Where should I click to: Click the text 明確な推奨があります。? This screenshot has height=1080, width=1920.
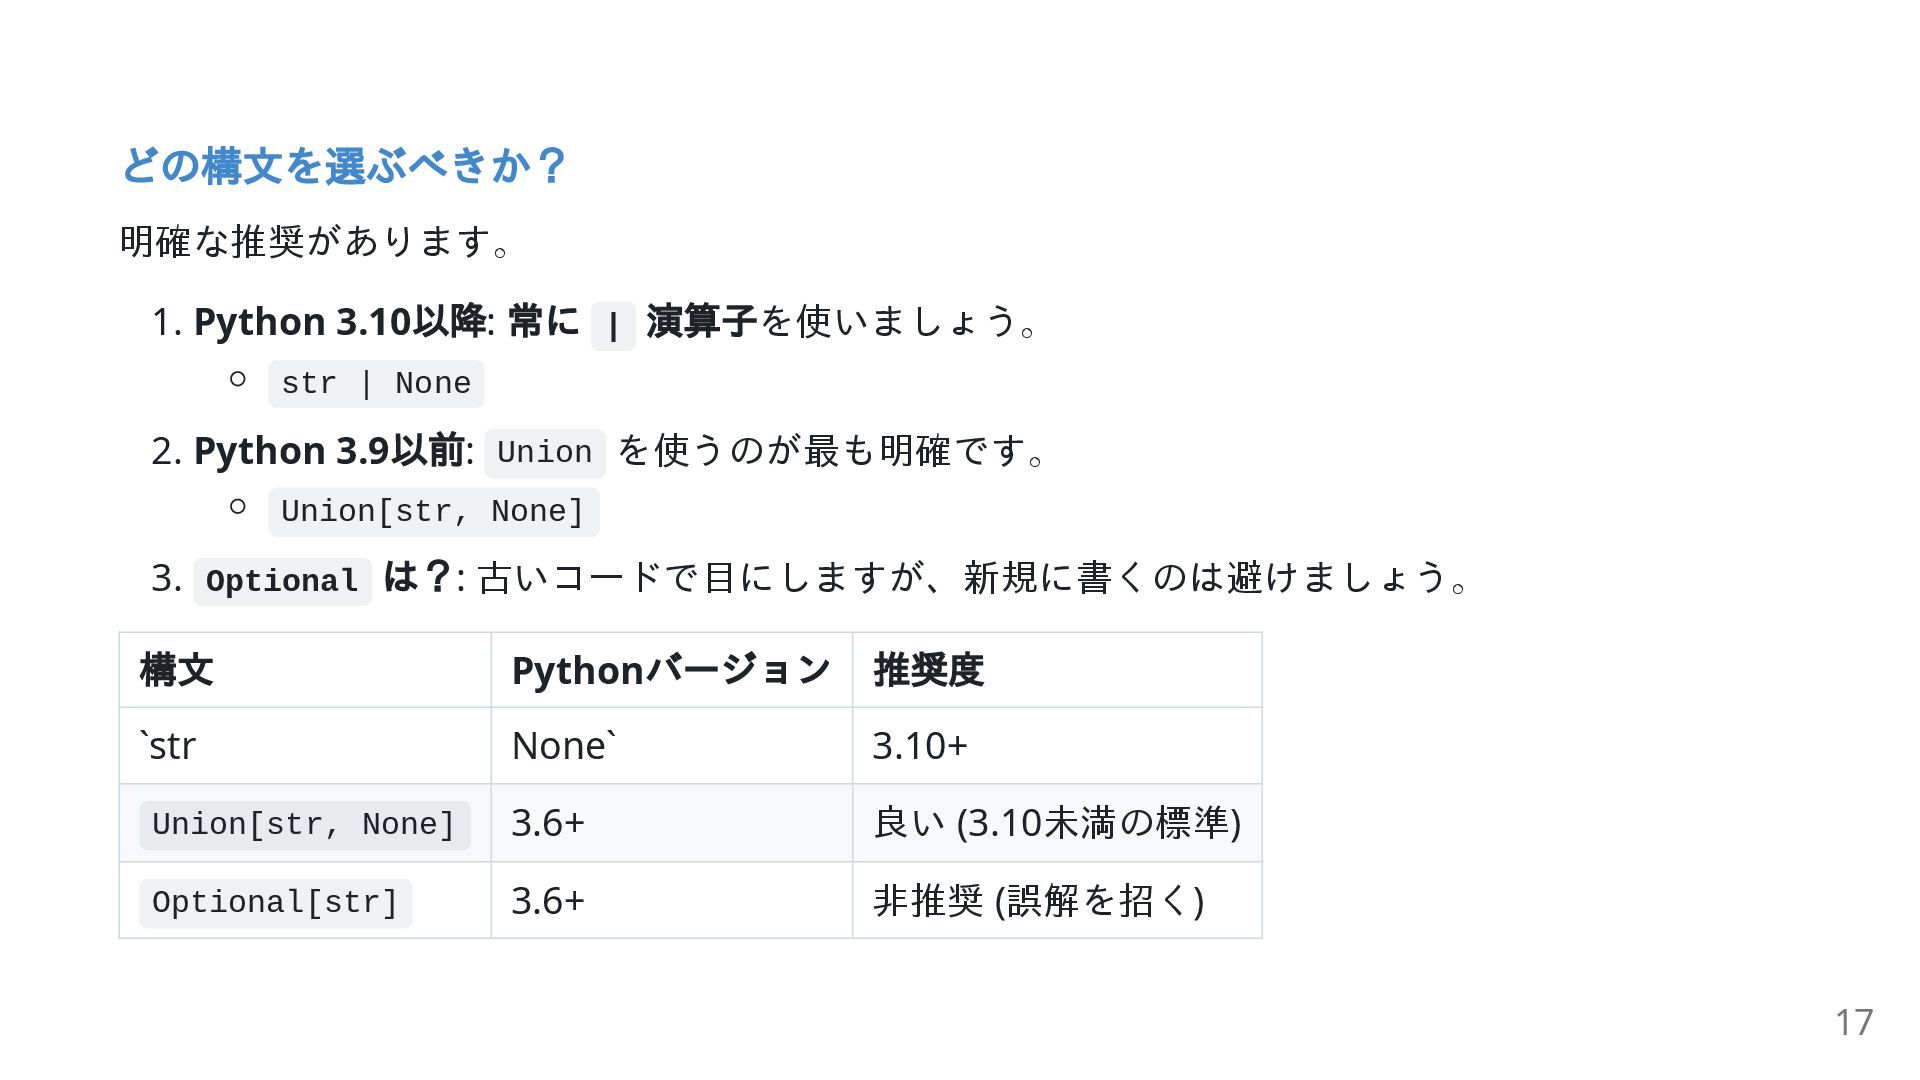pyautogui.click(x=316, y=242)
